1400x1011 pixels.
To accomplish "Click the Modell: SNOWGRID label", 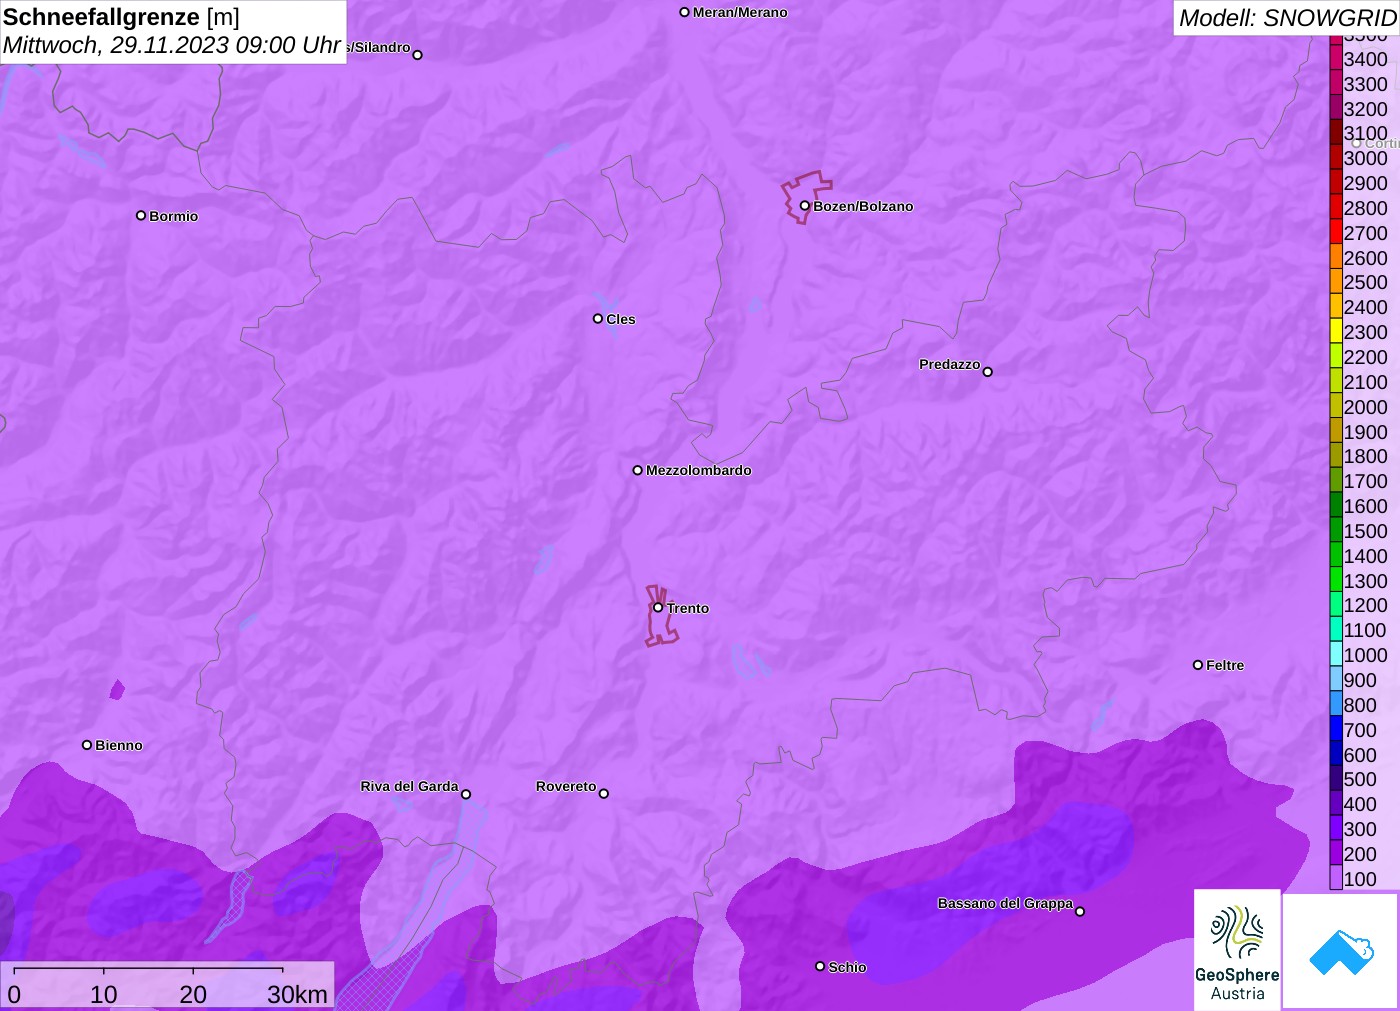I will click(x=1287, y=18).
